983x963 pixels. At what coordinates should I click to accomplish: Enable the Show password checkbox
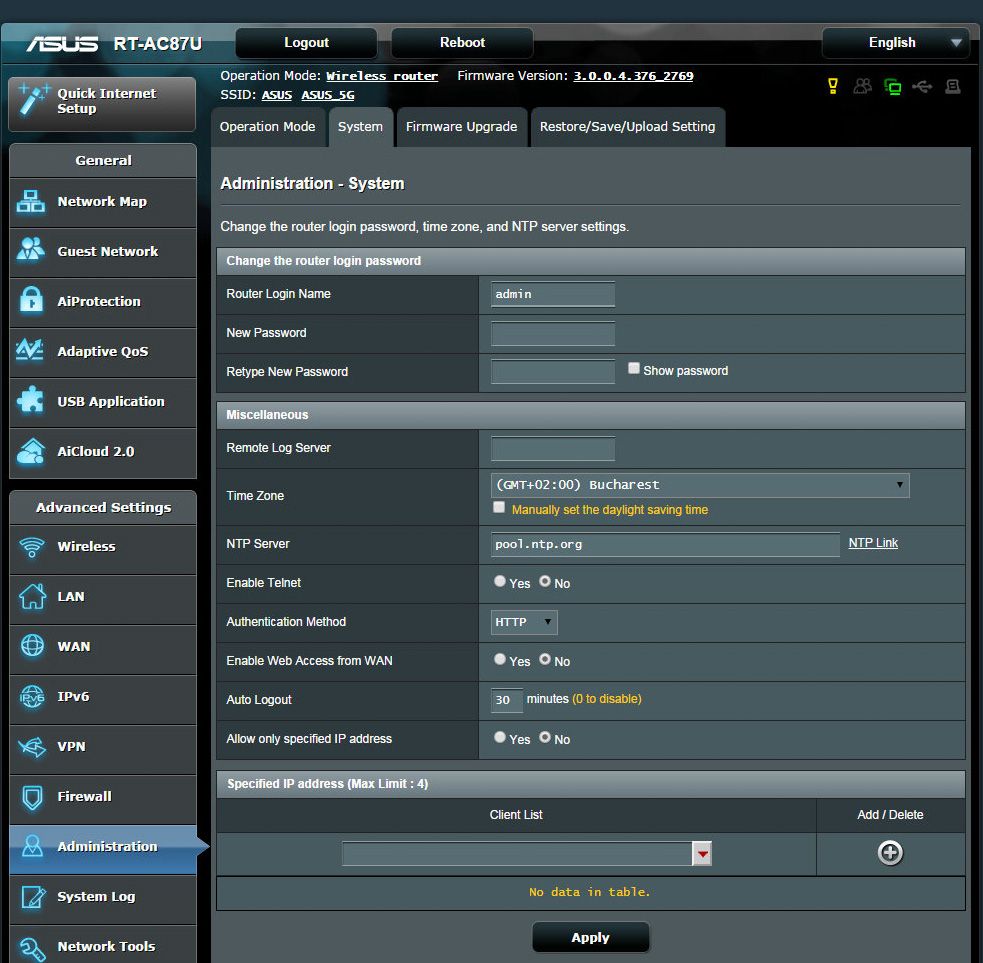click(634, 369)
